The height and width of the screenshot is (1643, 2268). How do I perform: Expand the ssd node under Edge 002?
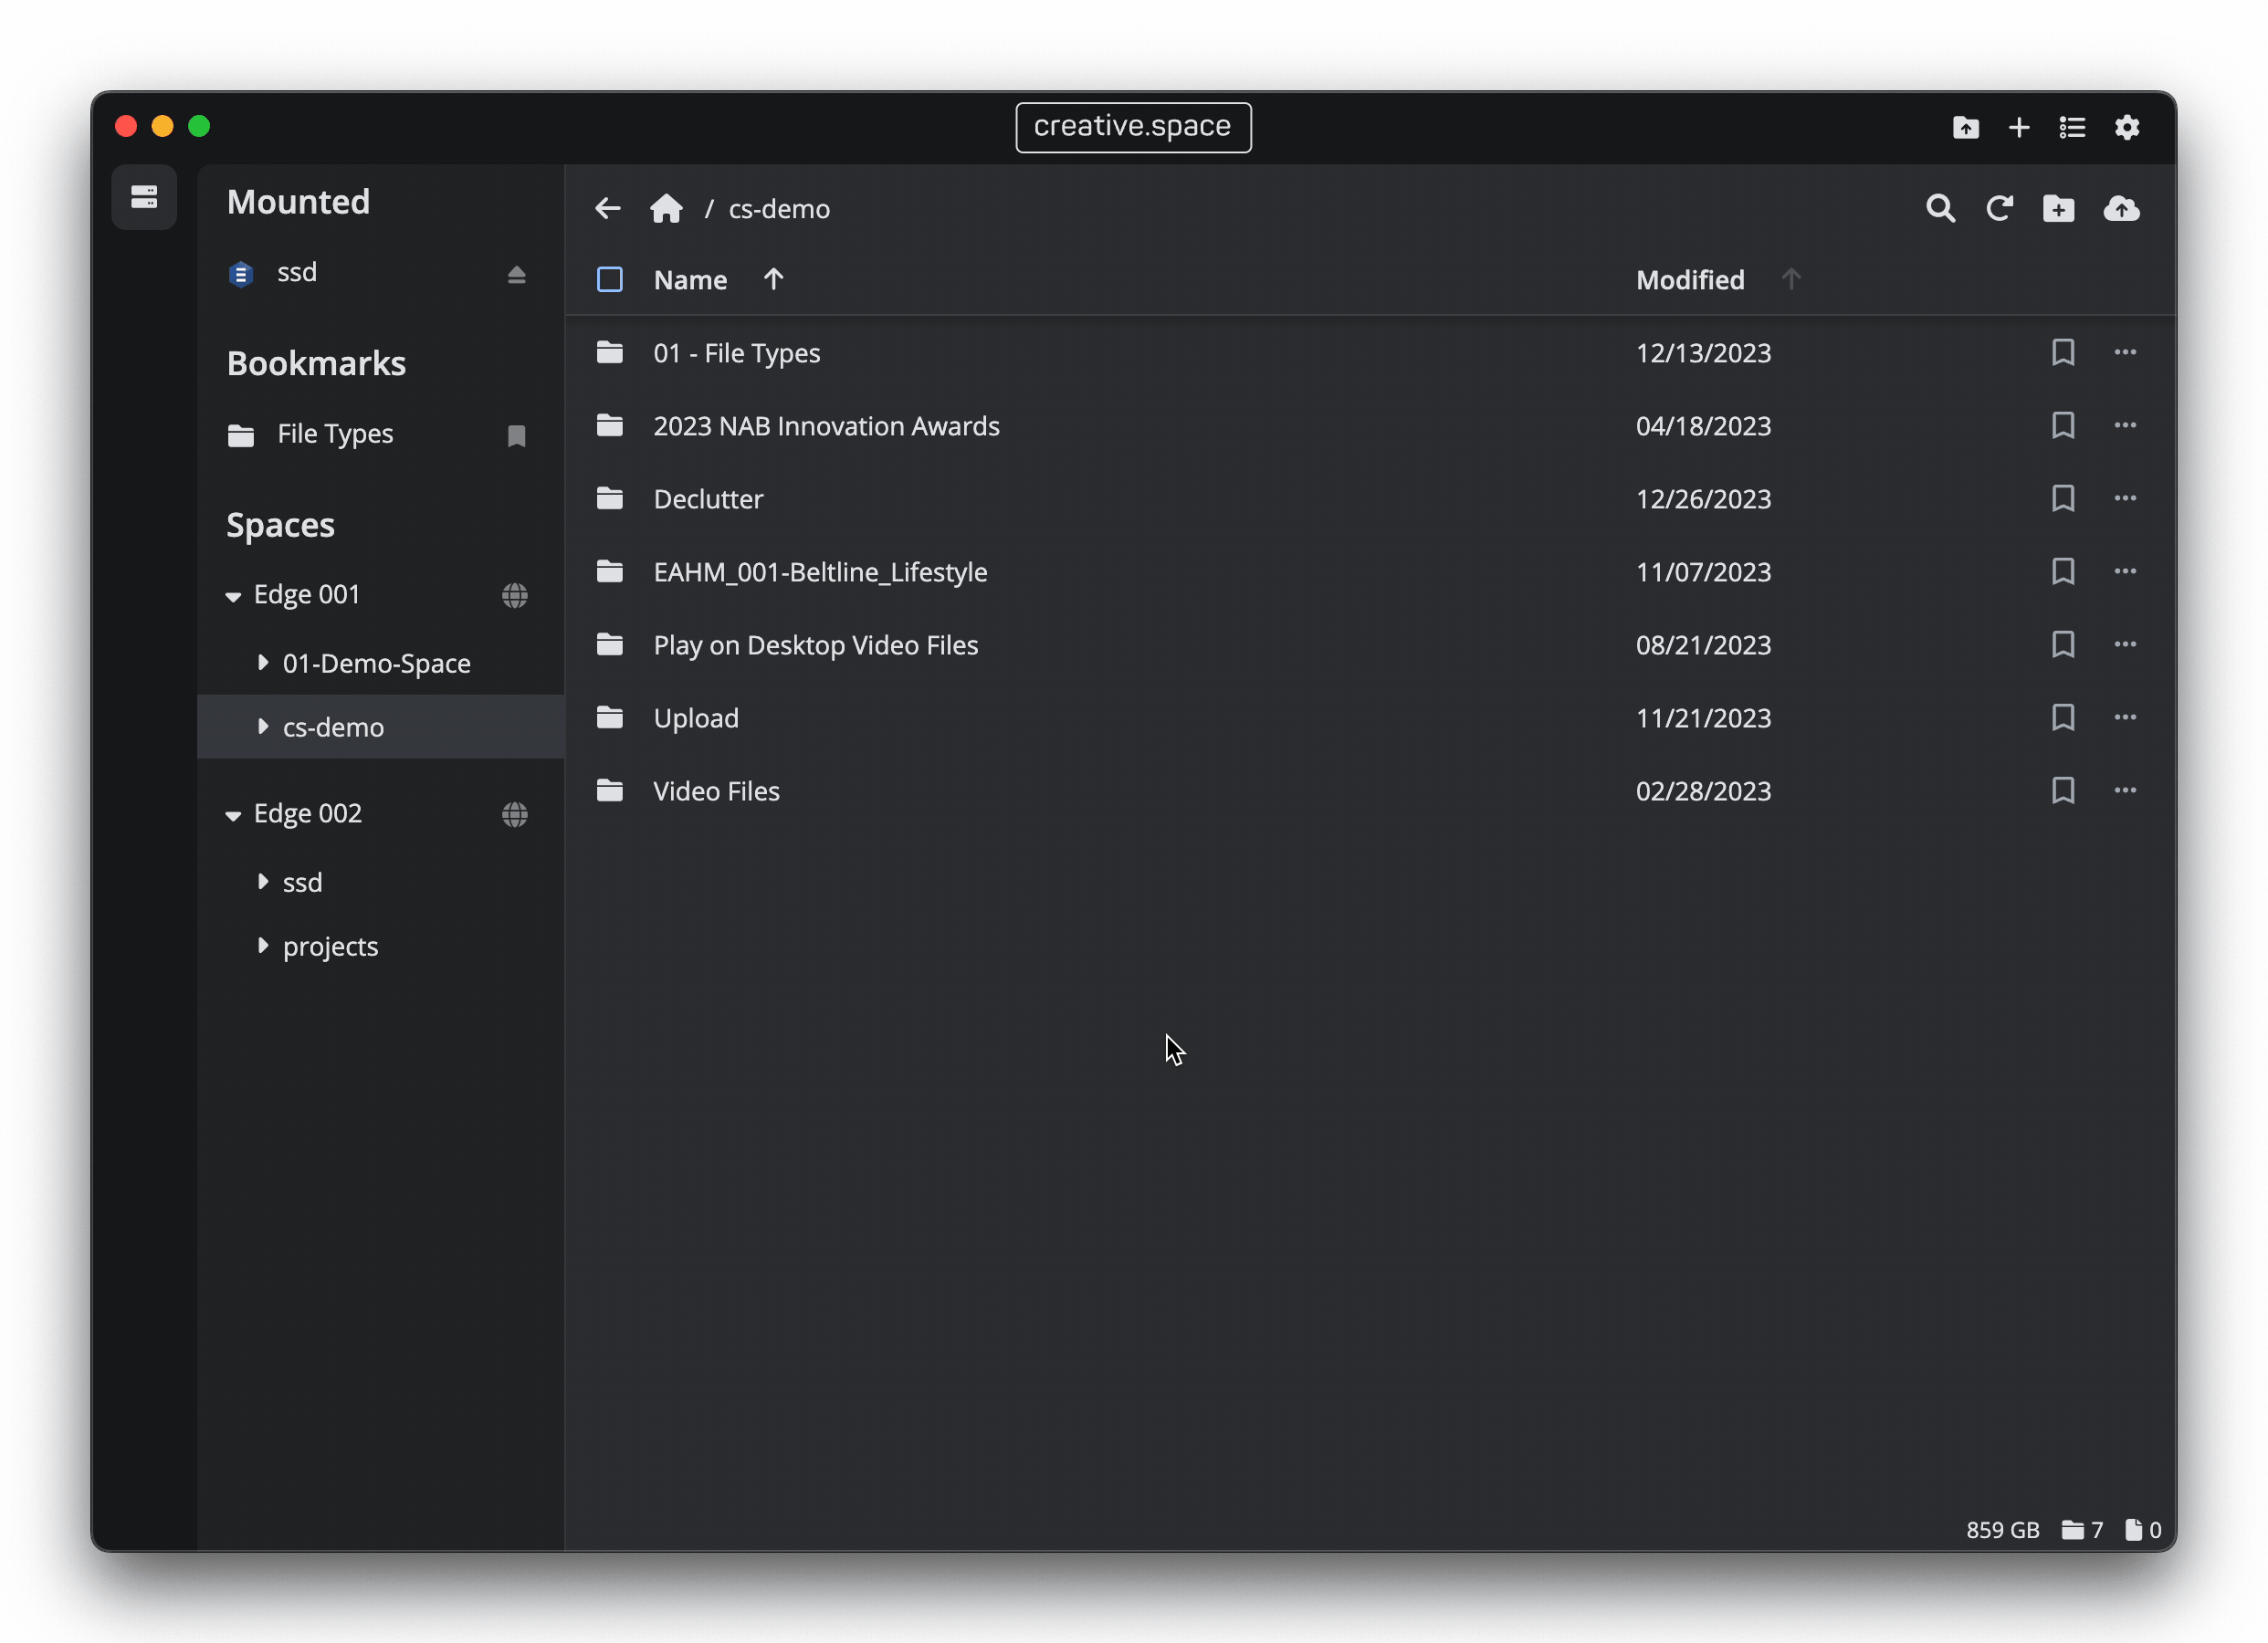coord(263,881)
